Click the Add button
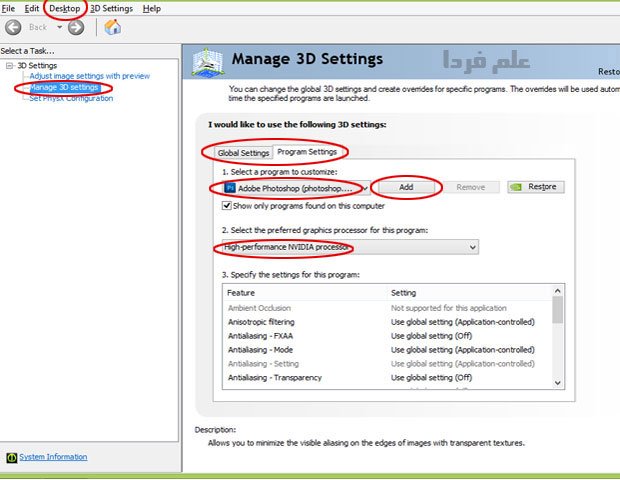620x480 pixels. [x=406, y=187]
